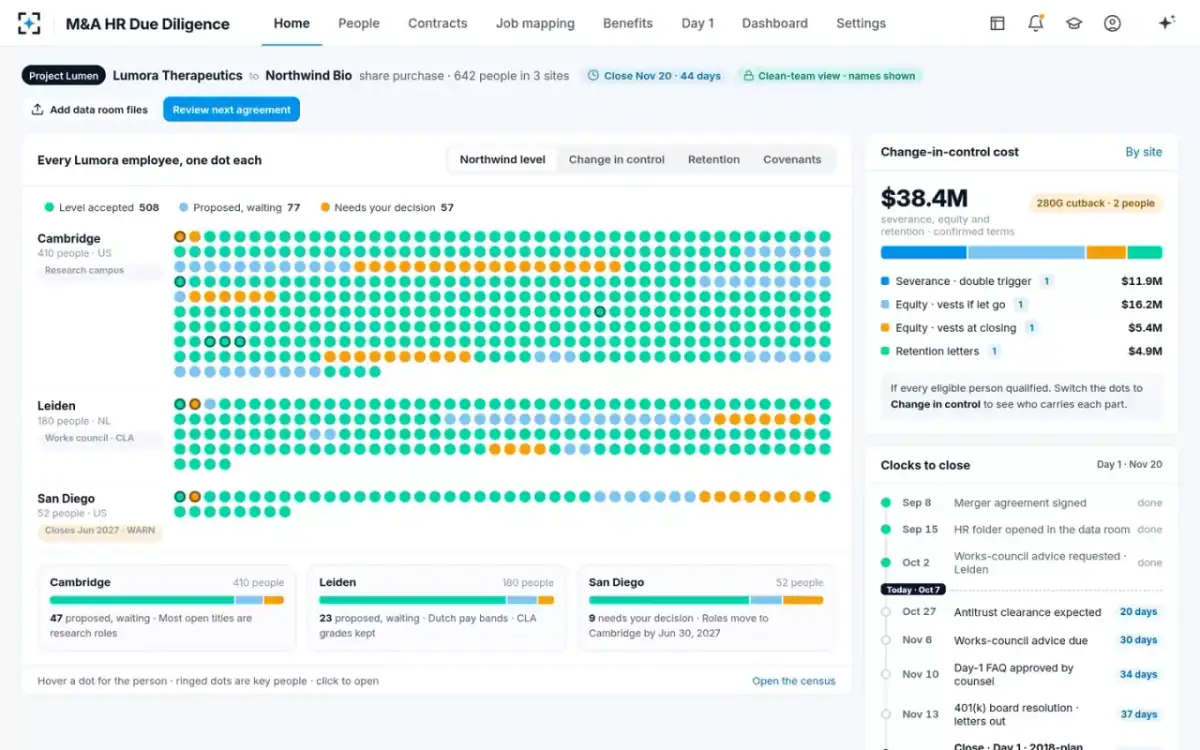Switch dots to Change in control
This screenshot has height=750, width=1200.
point(617,160)
